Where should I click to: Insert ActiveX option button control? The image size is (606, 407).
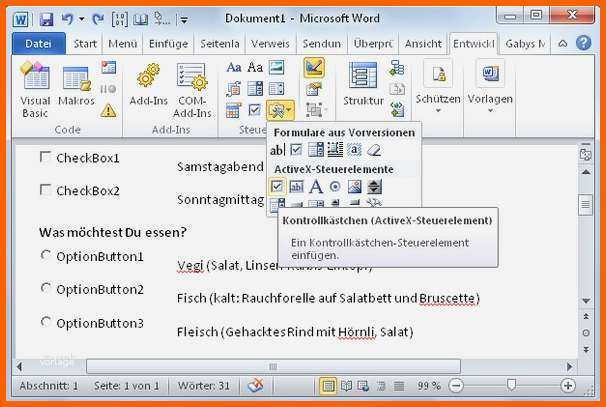coord(335,187)
